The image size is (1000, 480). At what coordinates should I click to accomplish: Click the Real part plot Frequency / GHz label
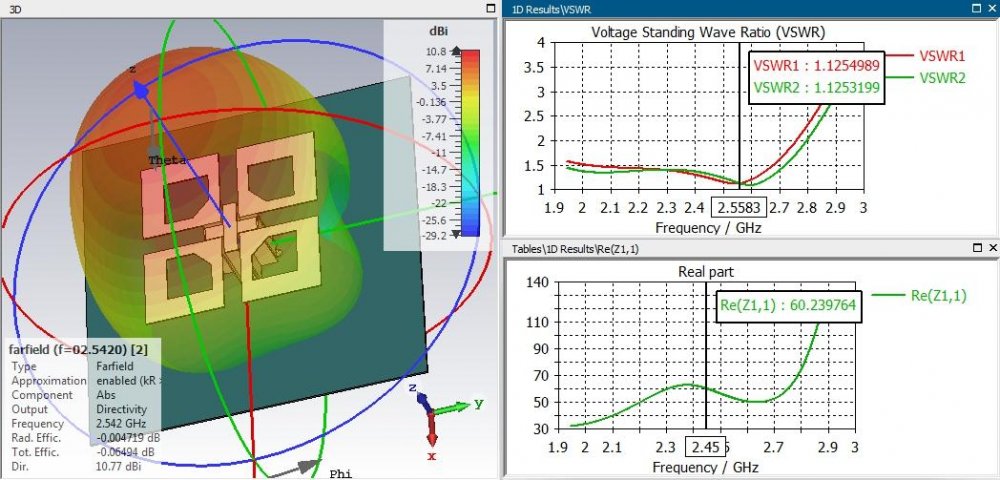(705, 467)
